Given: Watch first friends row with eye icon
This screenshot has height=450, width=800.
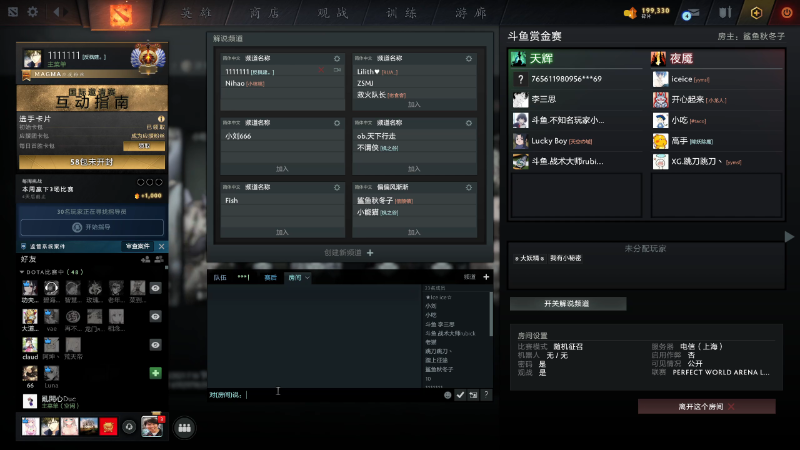Looking at the screenshot, I should (x=156, y=288).
